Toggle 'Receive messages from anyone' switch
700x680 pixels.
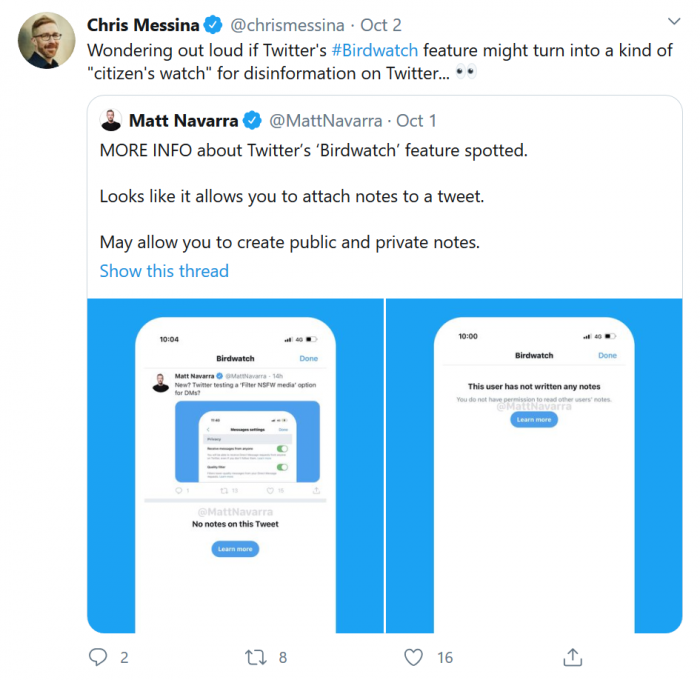pyautogui.click(x=283, y=449)
